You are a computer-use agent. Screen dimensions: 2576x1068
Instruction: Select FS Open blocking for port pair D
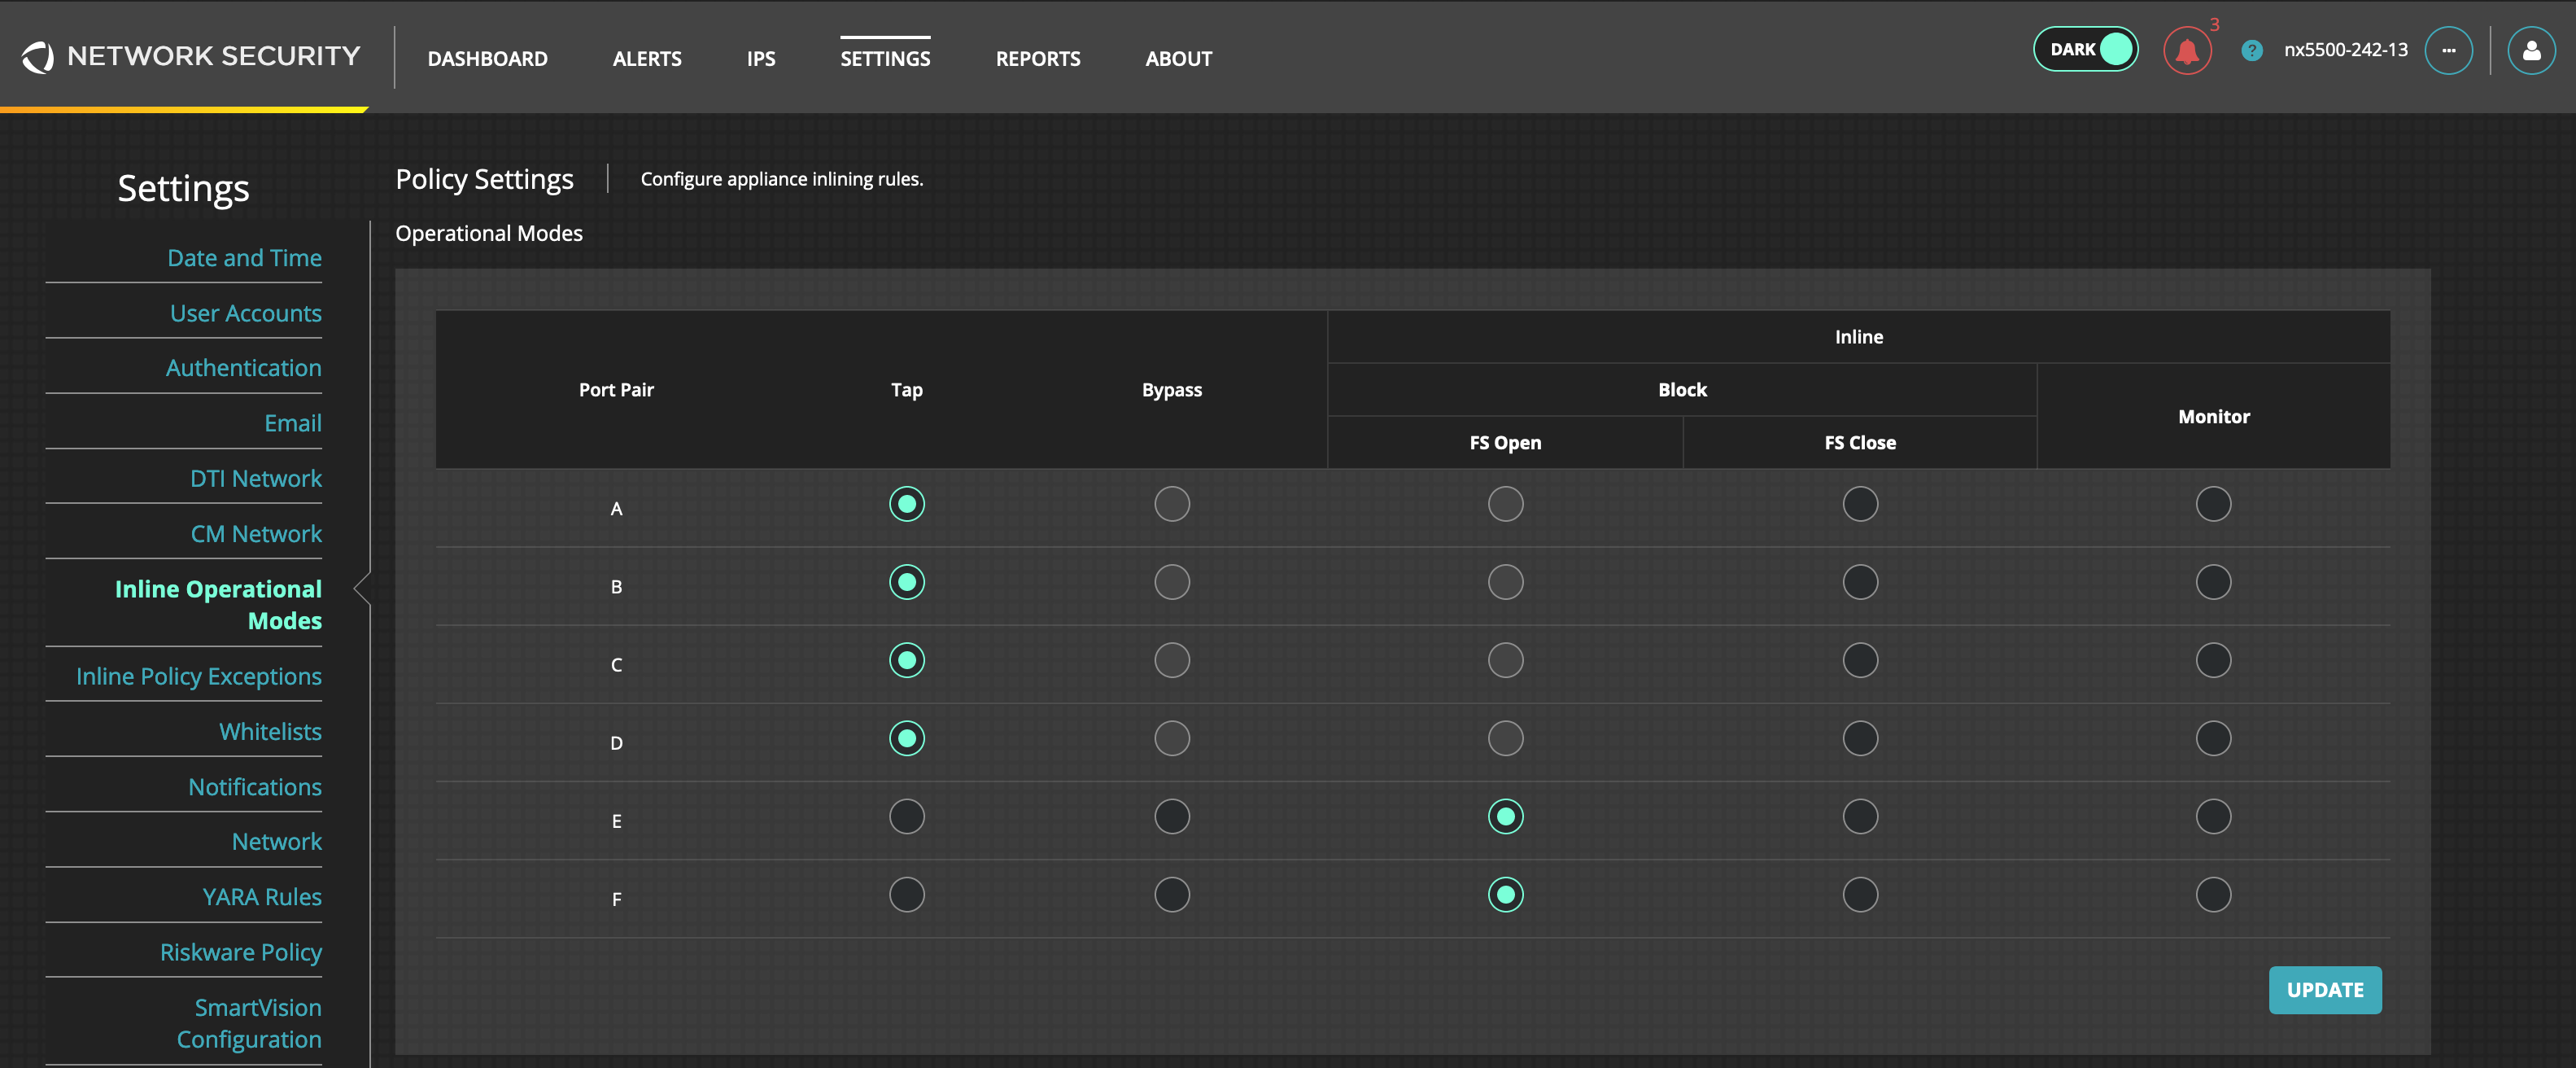[1506, 738]
